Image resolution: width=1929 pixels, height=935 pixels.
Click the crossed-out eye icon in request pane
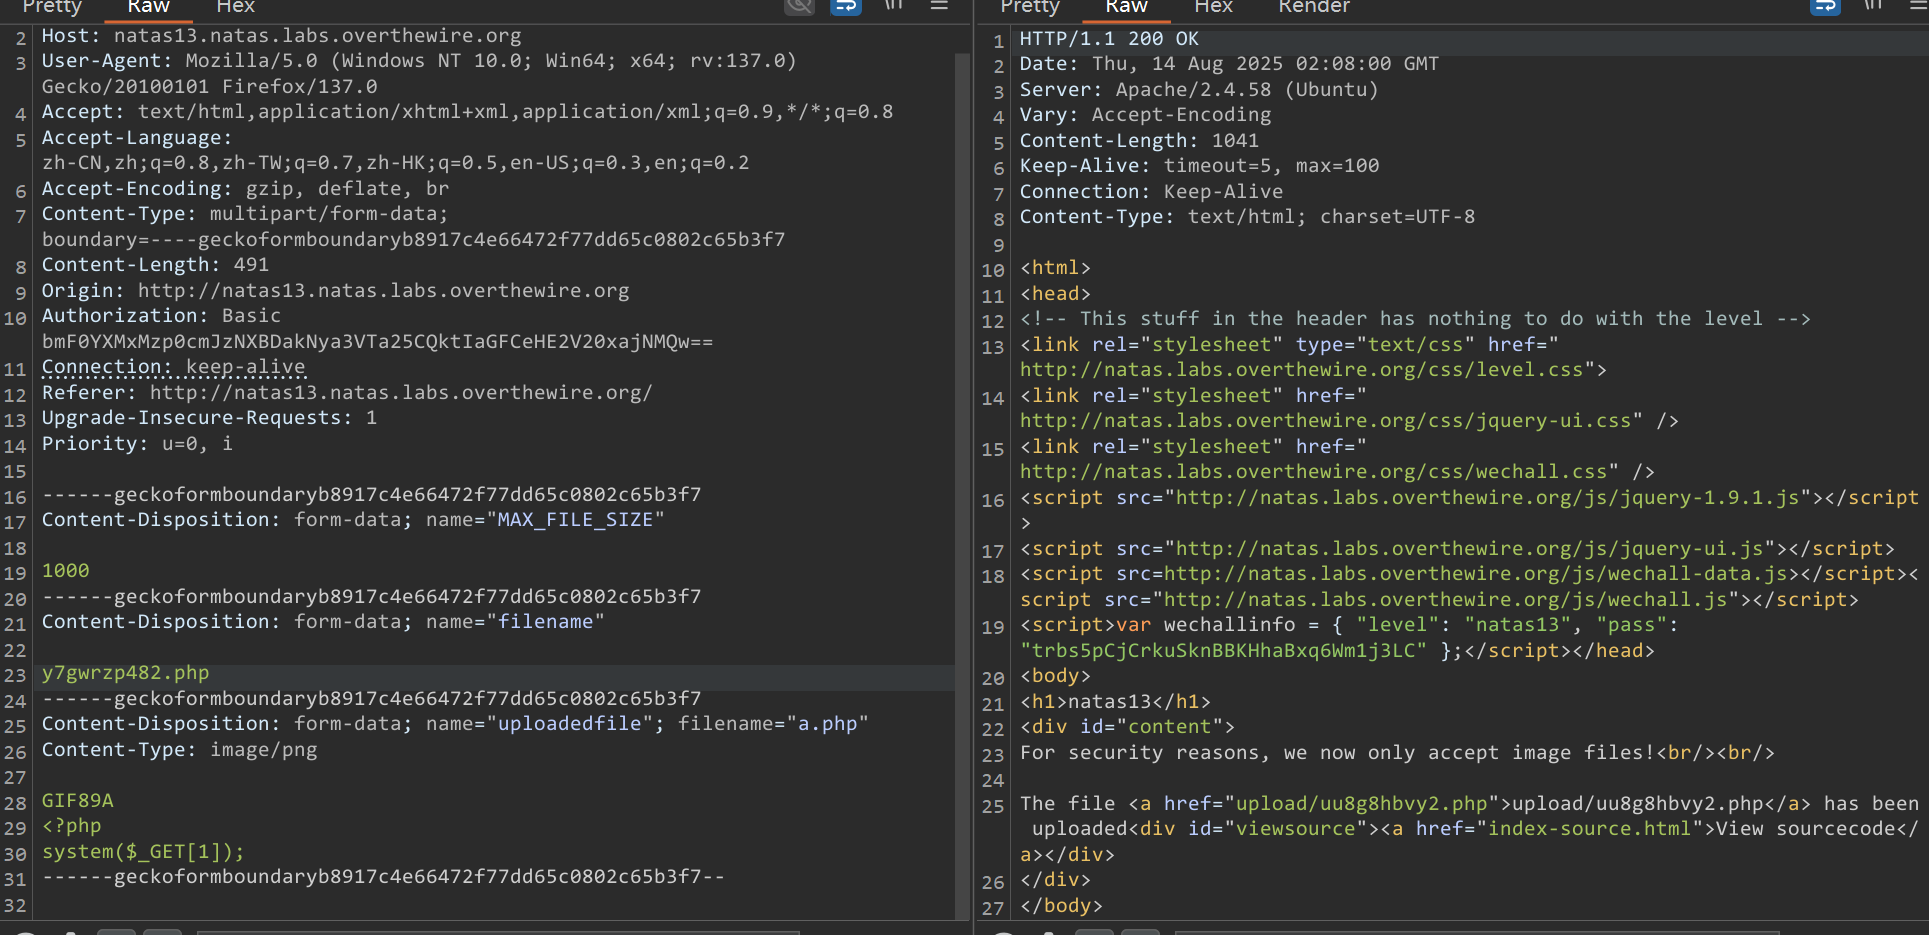click(800, 6)
